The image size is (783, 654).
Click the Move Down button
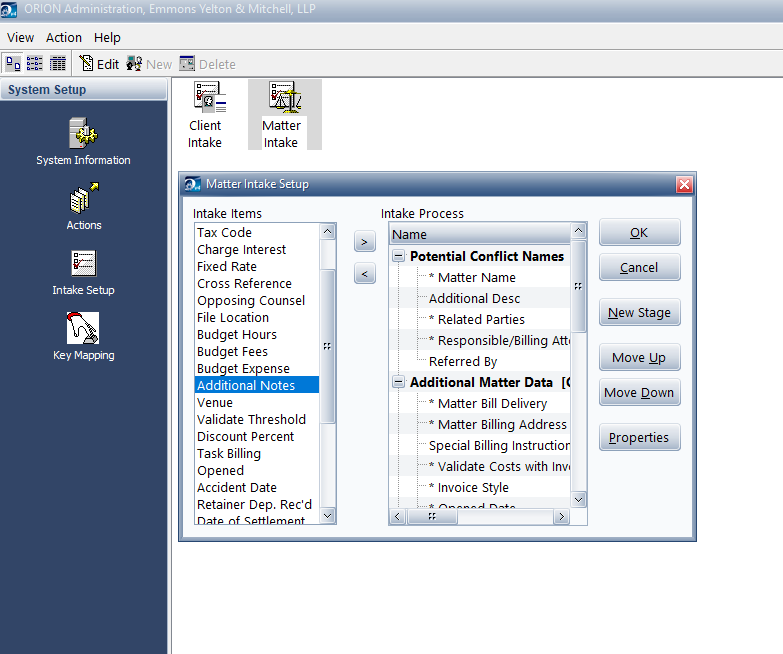(639, 392)
